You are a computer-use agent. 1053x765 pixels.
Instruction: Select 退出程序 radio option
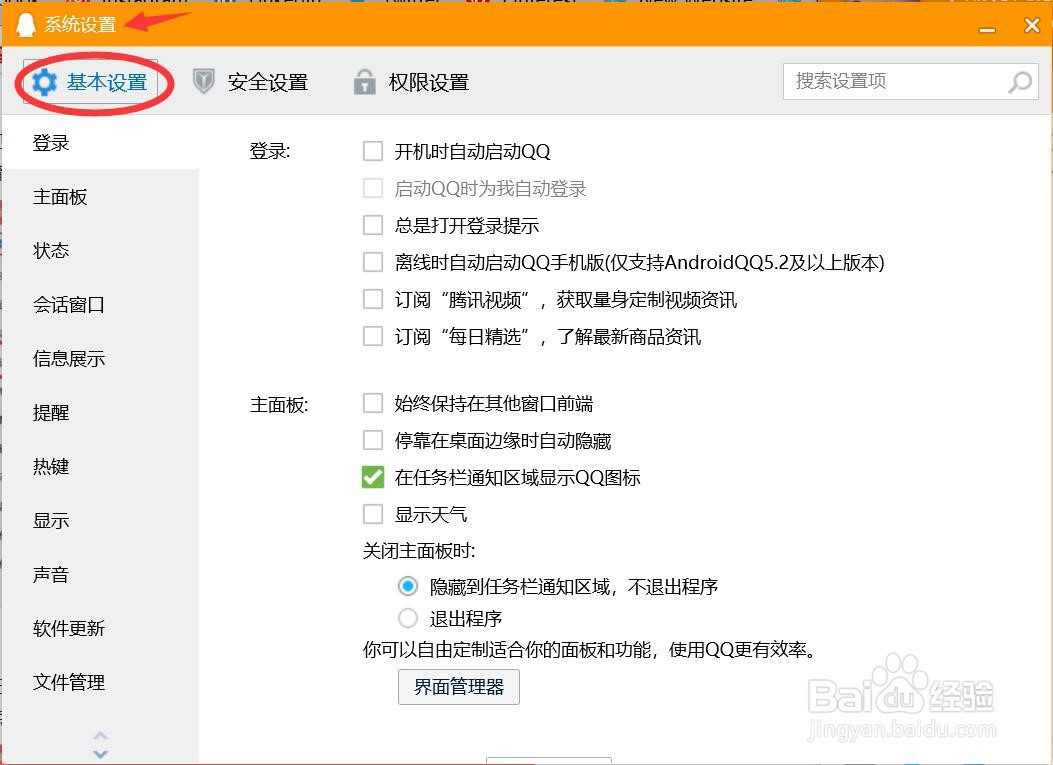[x=408, y=618]
